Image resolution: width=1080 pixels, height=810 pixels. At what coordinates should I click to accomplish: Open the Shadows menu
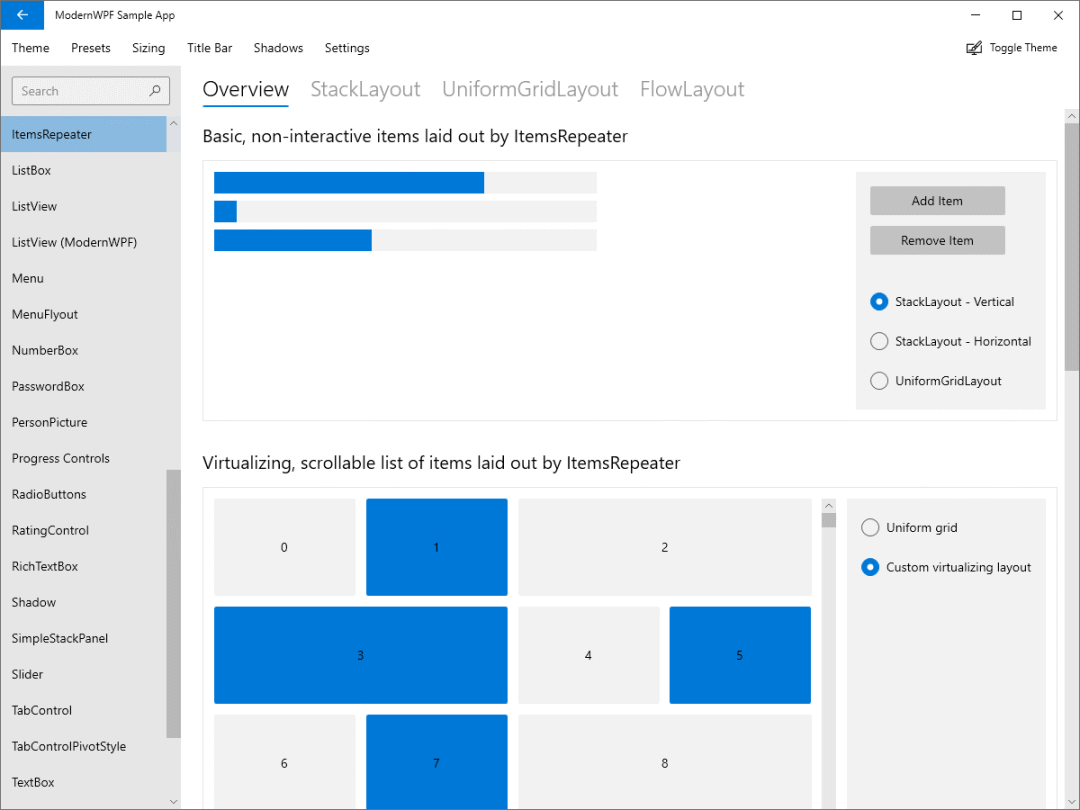click(278, 47)
